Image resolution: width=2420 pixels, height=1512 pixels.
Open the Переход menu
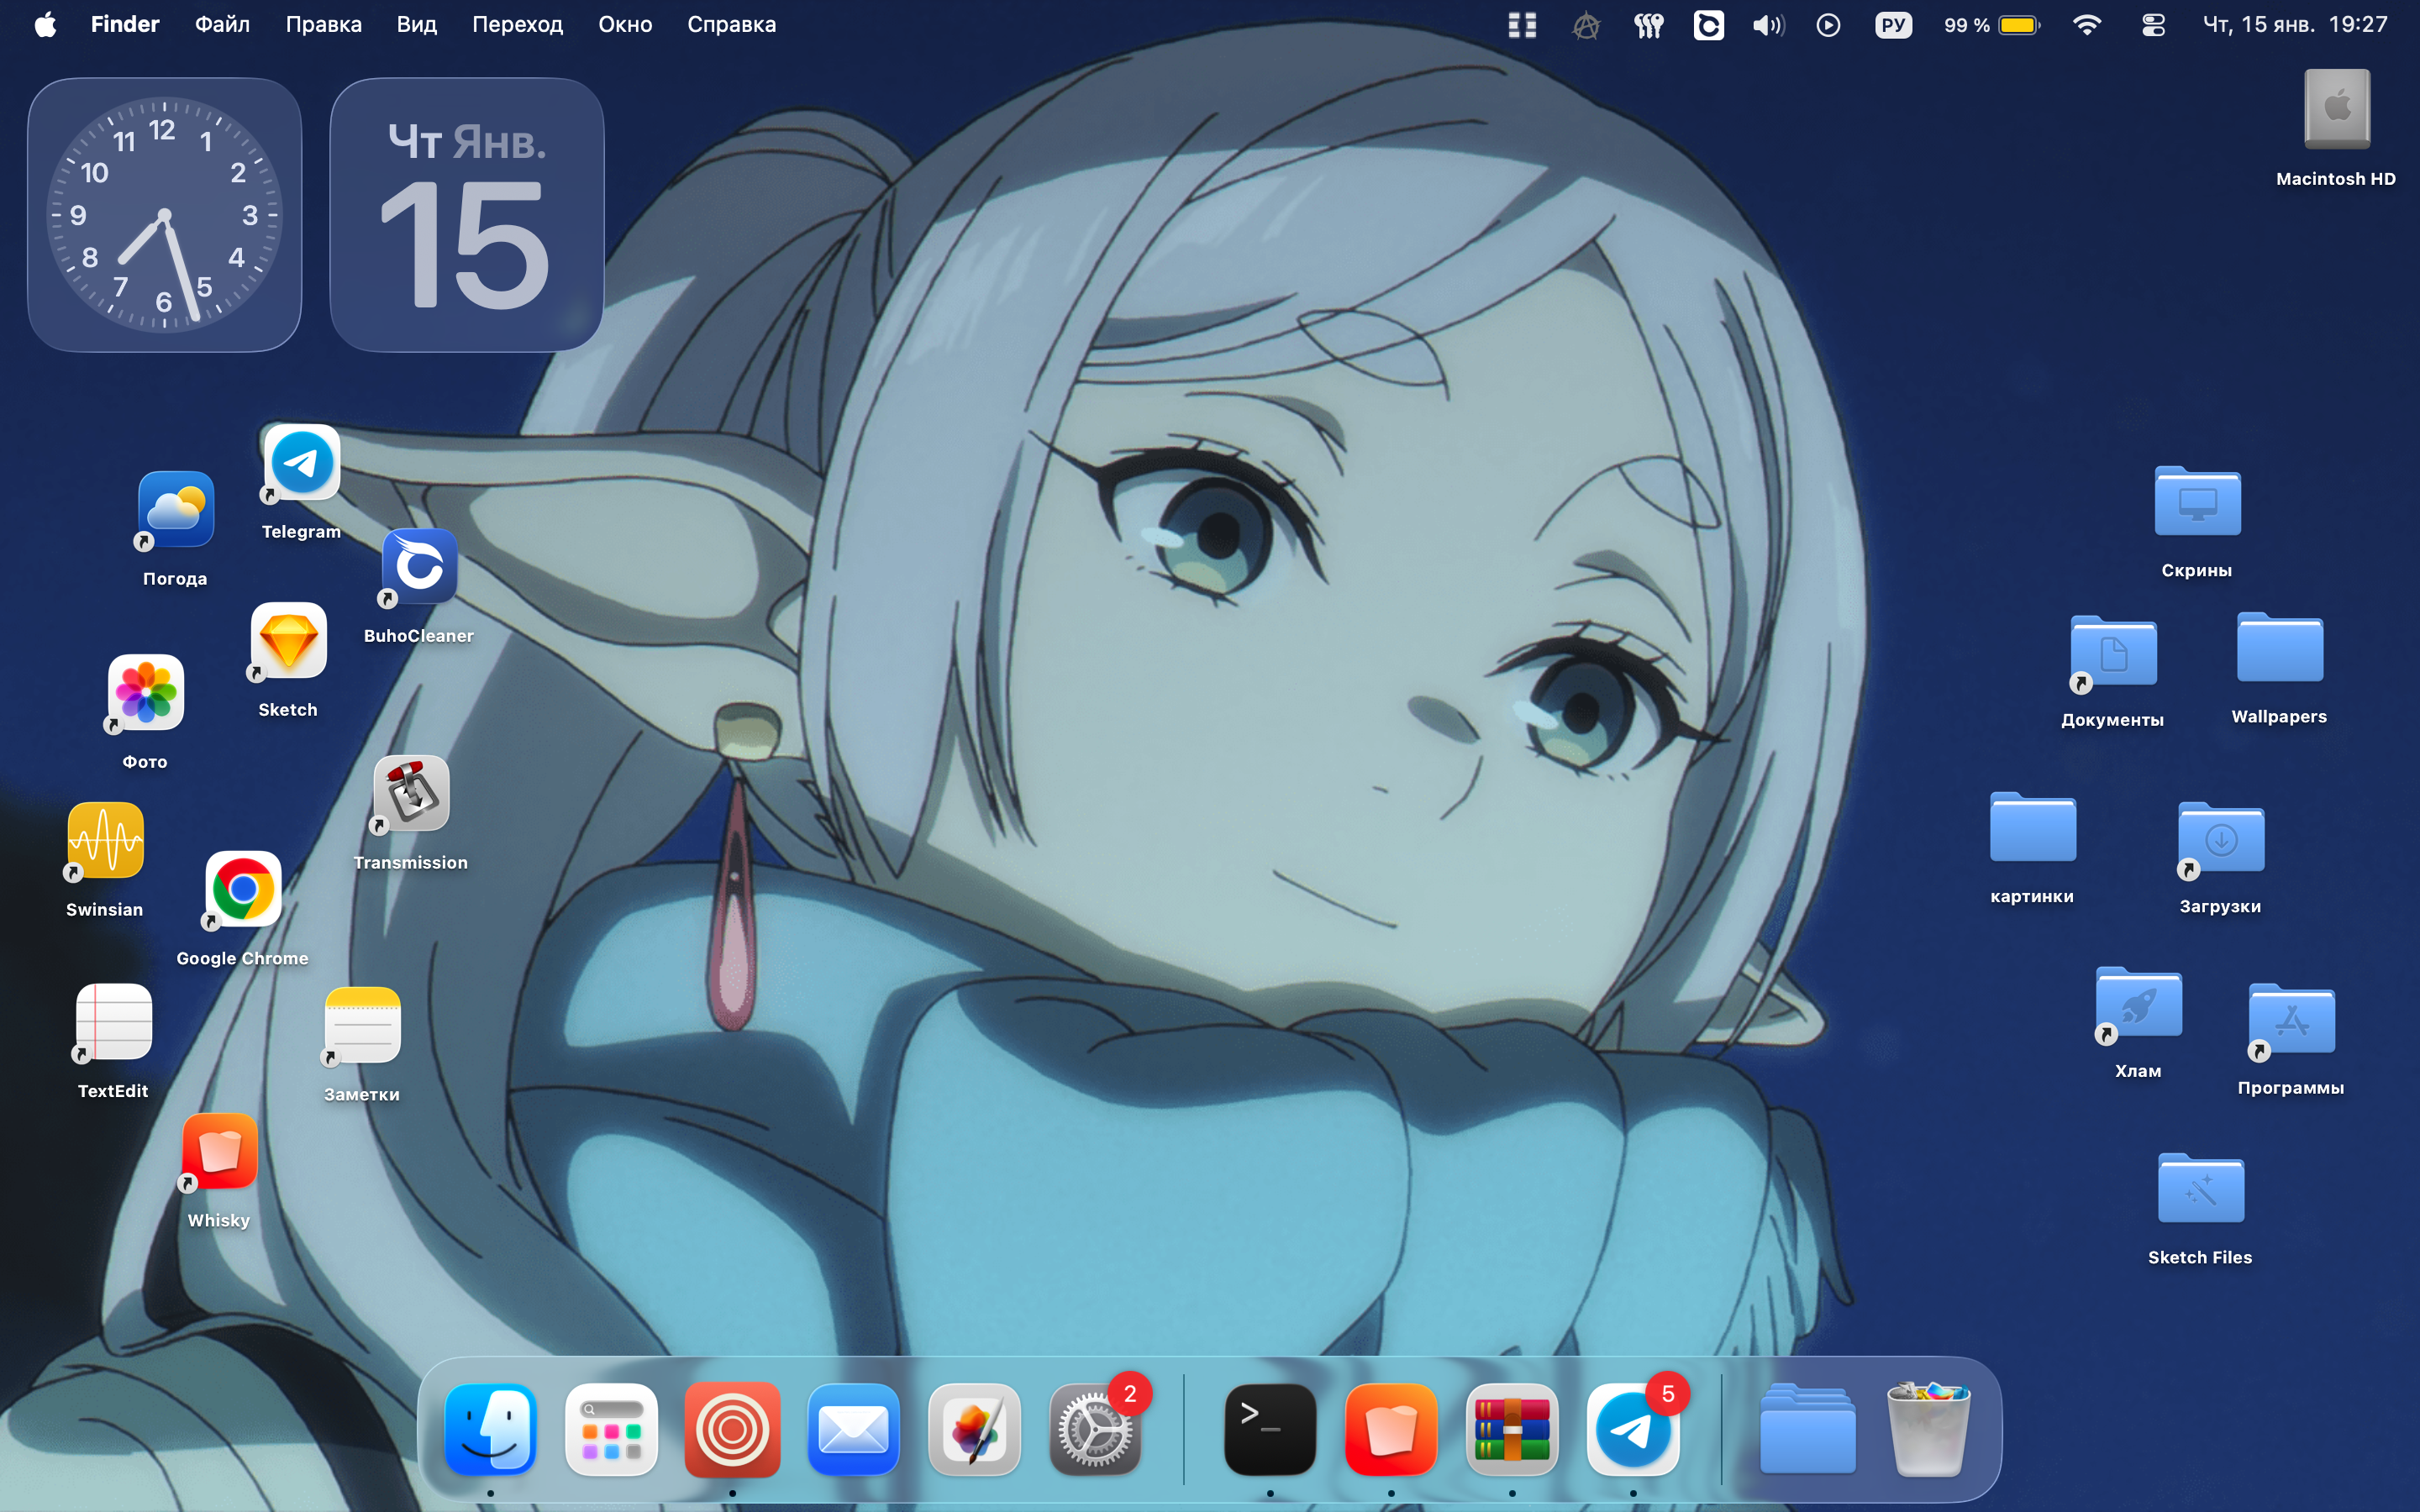(x=517, y=25)
